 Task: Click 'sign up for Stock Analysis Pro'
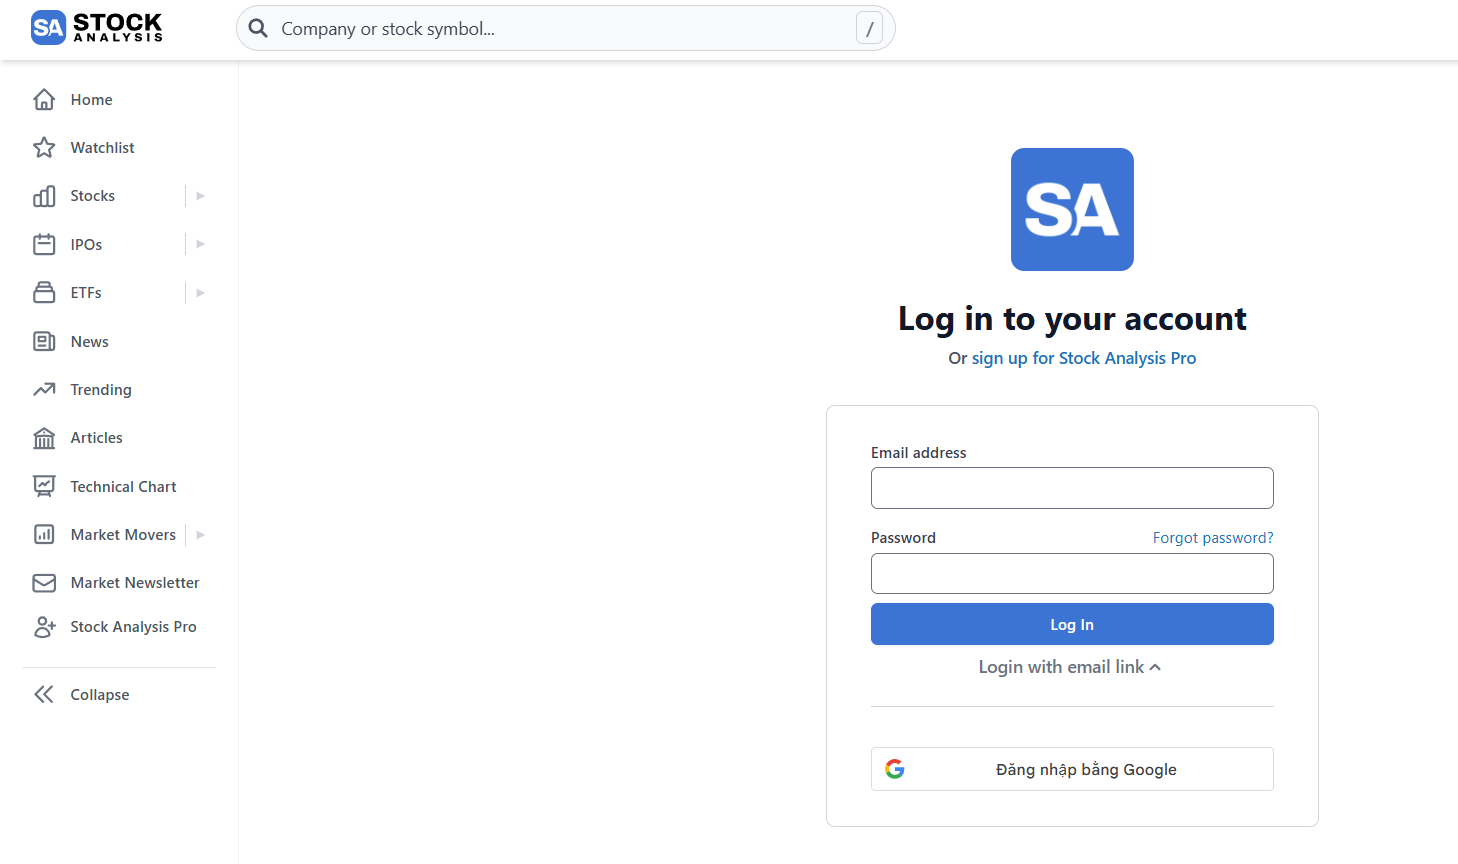coord(1083,357)
